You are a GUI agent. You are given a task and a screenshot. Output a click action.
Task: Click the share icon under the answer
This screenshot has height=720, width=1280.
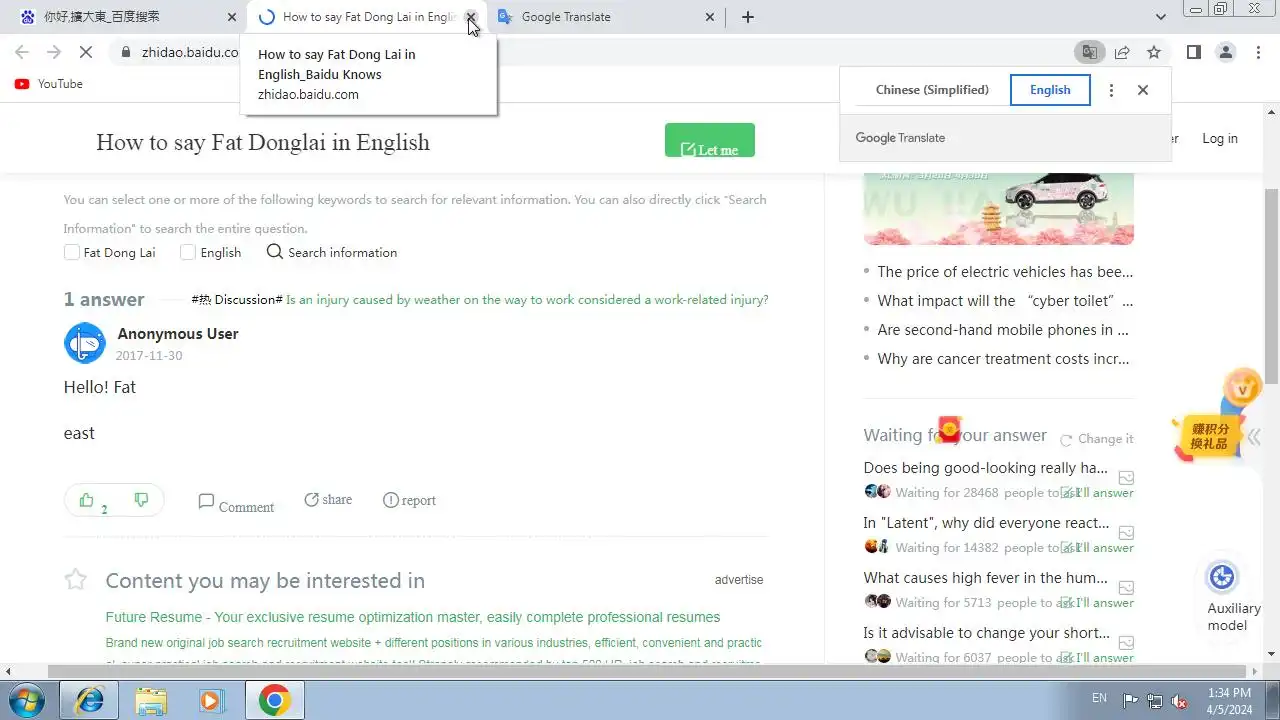tap(312, 499)
